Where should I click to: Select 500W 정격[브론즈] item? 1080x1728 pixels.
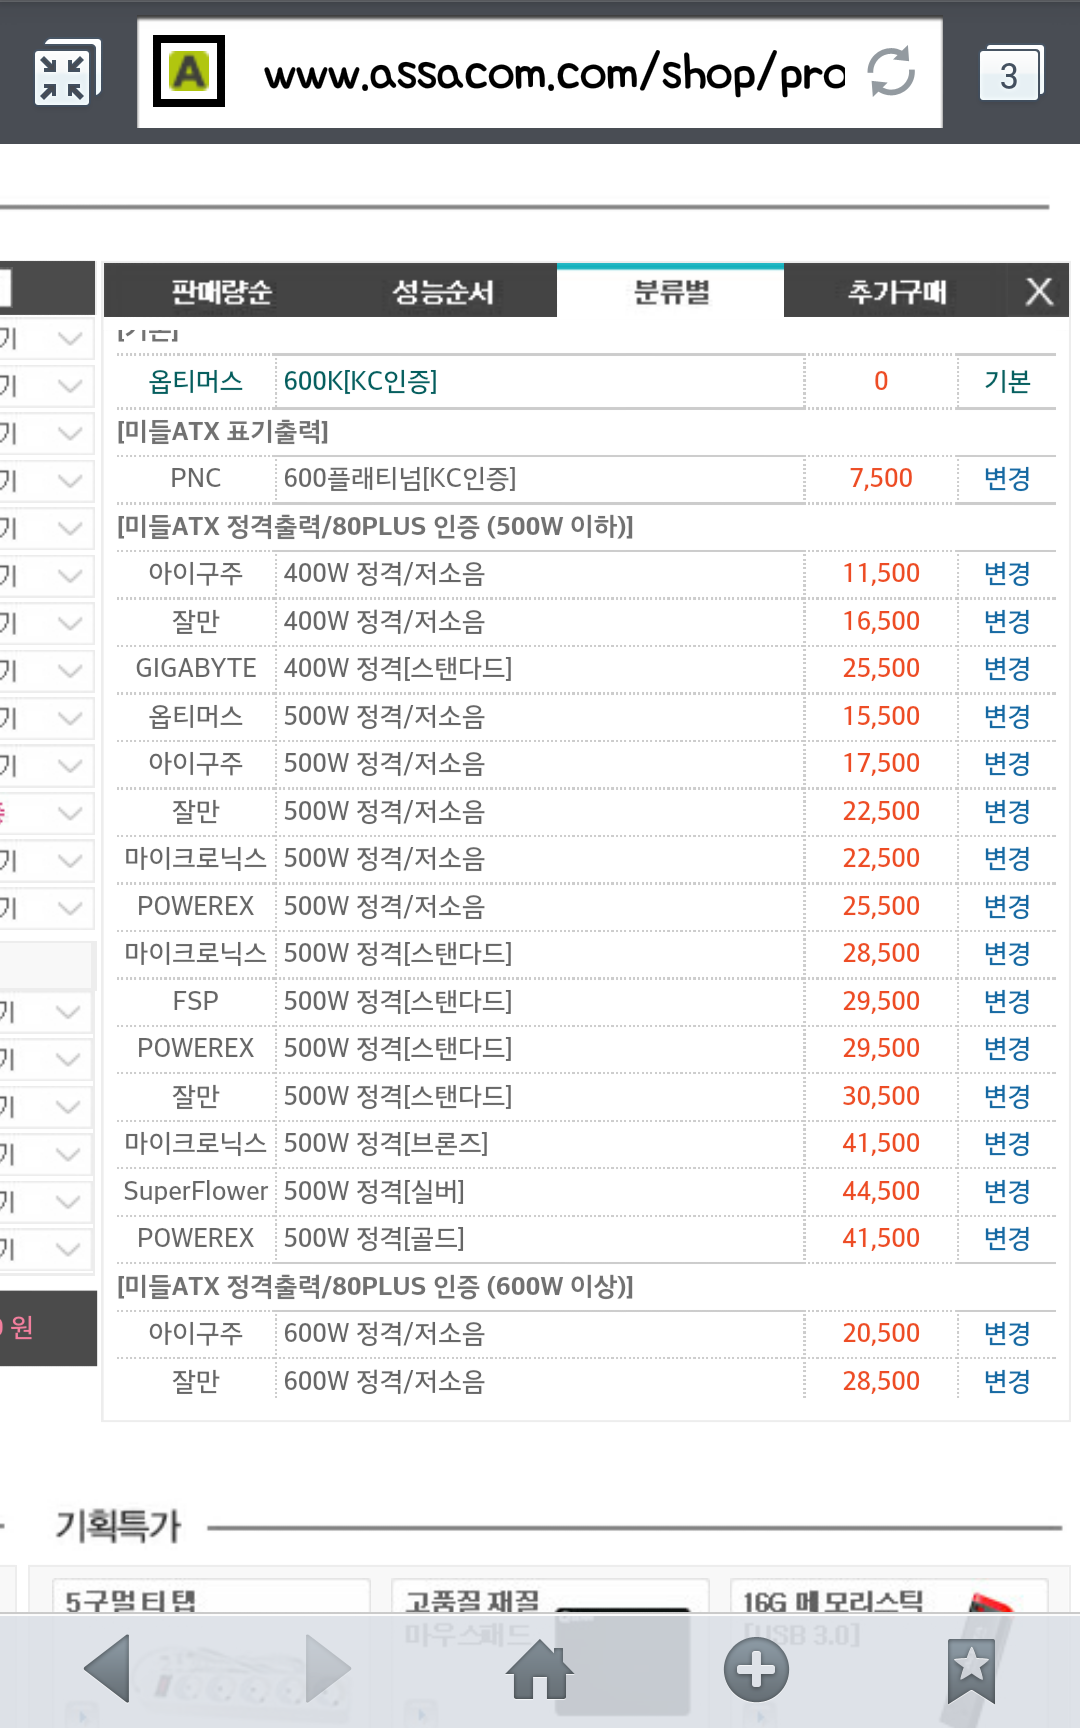point(386,1143)
